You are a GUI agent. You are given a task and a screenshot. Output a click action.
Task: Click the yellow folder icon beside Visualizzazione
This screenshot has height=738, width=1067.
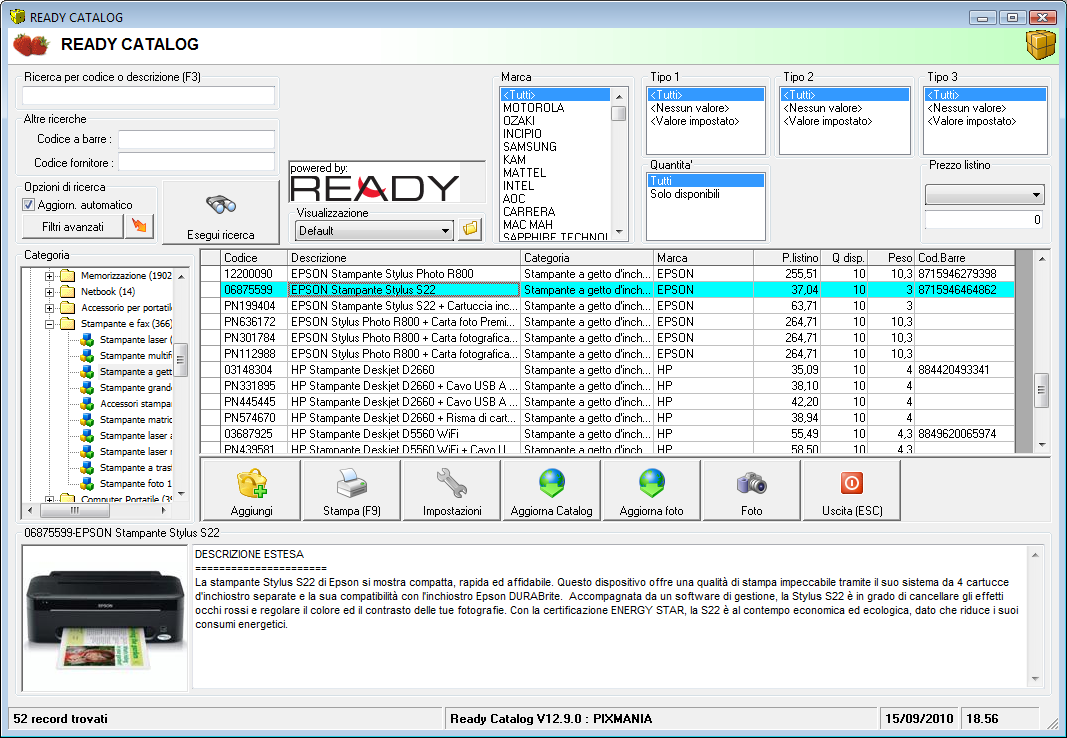click(x=470, y=229)
